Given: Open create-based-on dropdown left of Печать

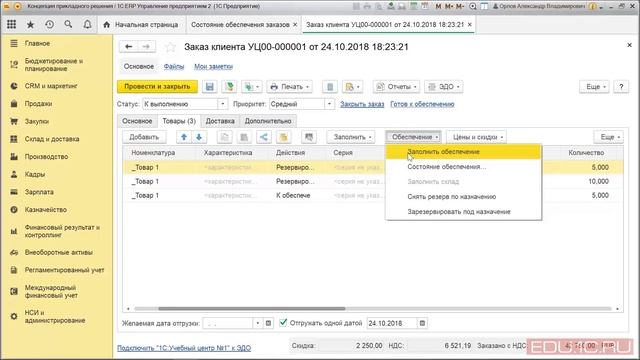Looking at the screenshot, I should point(252,87).
